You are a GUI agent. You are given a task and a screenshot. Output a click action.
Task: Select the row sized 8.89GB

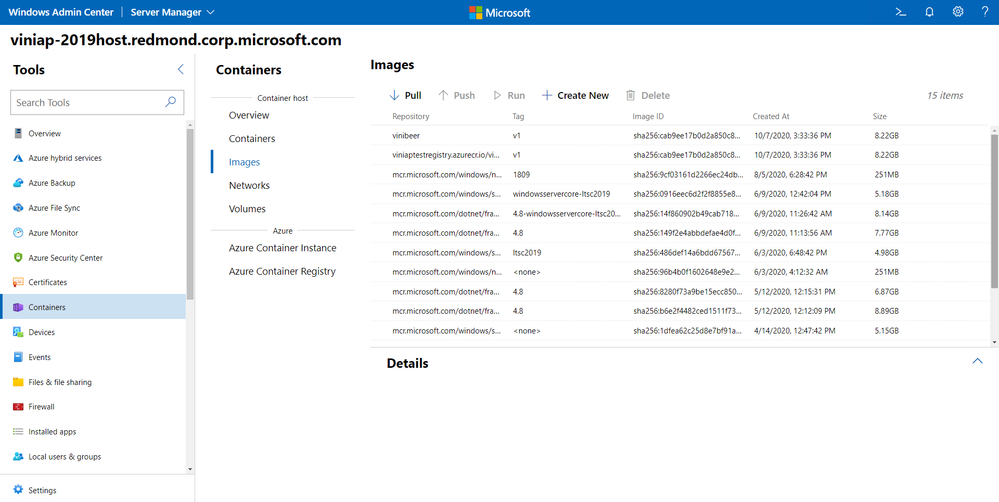(680, 311)
